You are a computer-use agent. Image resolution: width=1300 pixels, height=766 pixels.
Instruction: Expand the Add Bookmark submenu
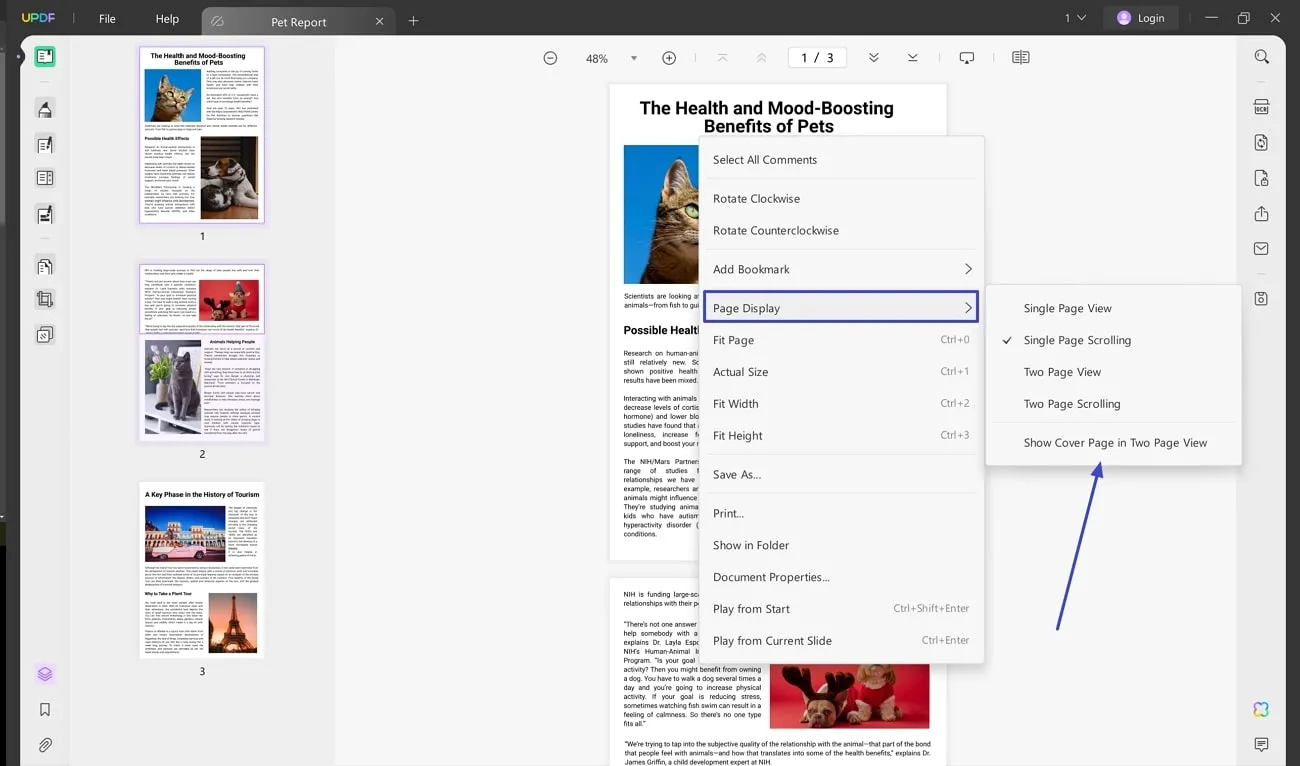(x=840, y=269)
